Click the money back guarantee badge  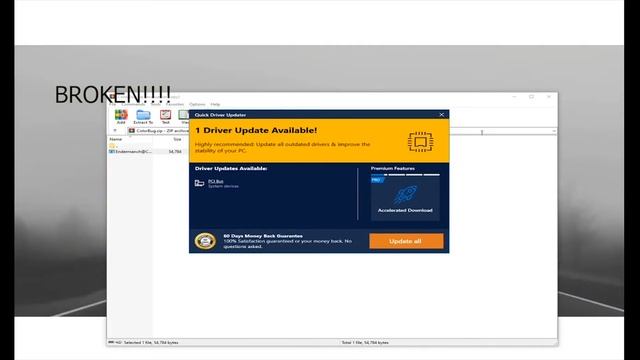[x=205, y=241]
